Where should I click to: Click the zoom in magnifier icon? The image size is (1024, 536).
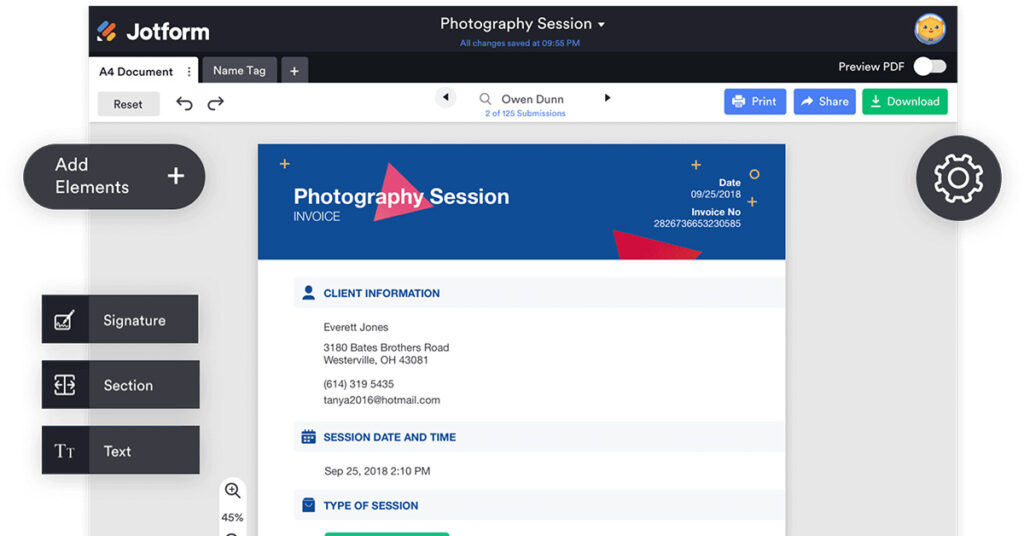coord(232,490)
